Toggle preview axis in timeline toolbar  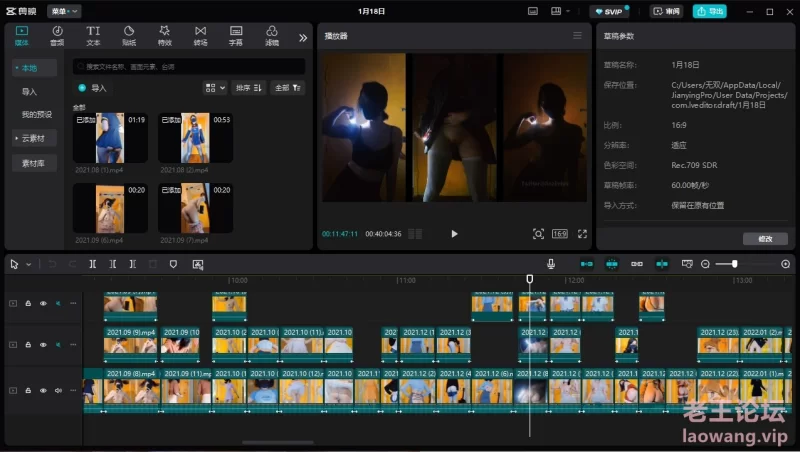pos(662,264)
